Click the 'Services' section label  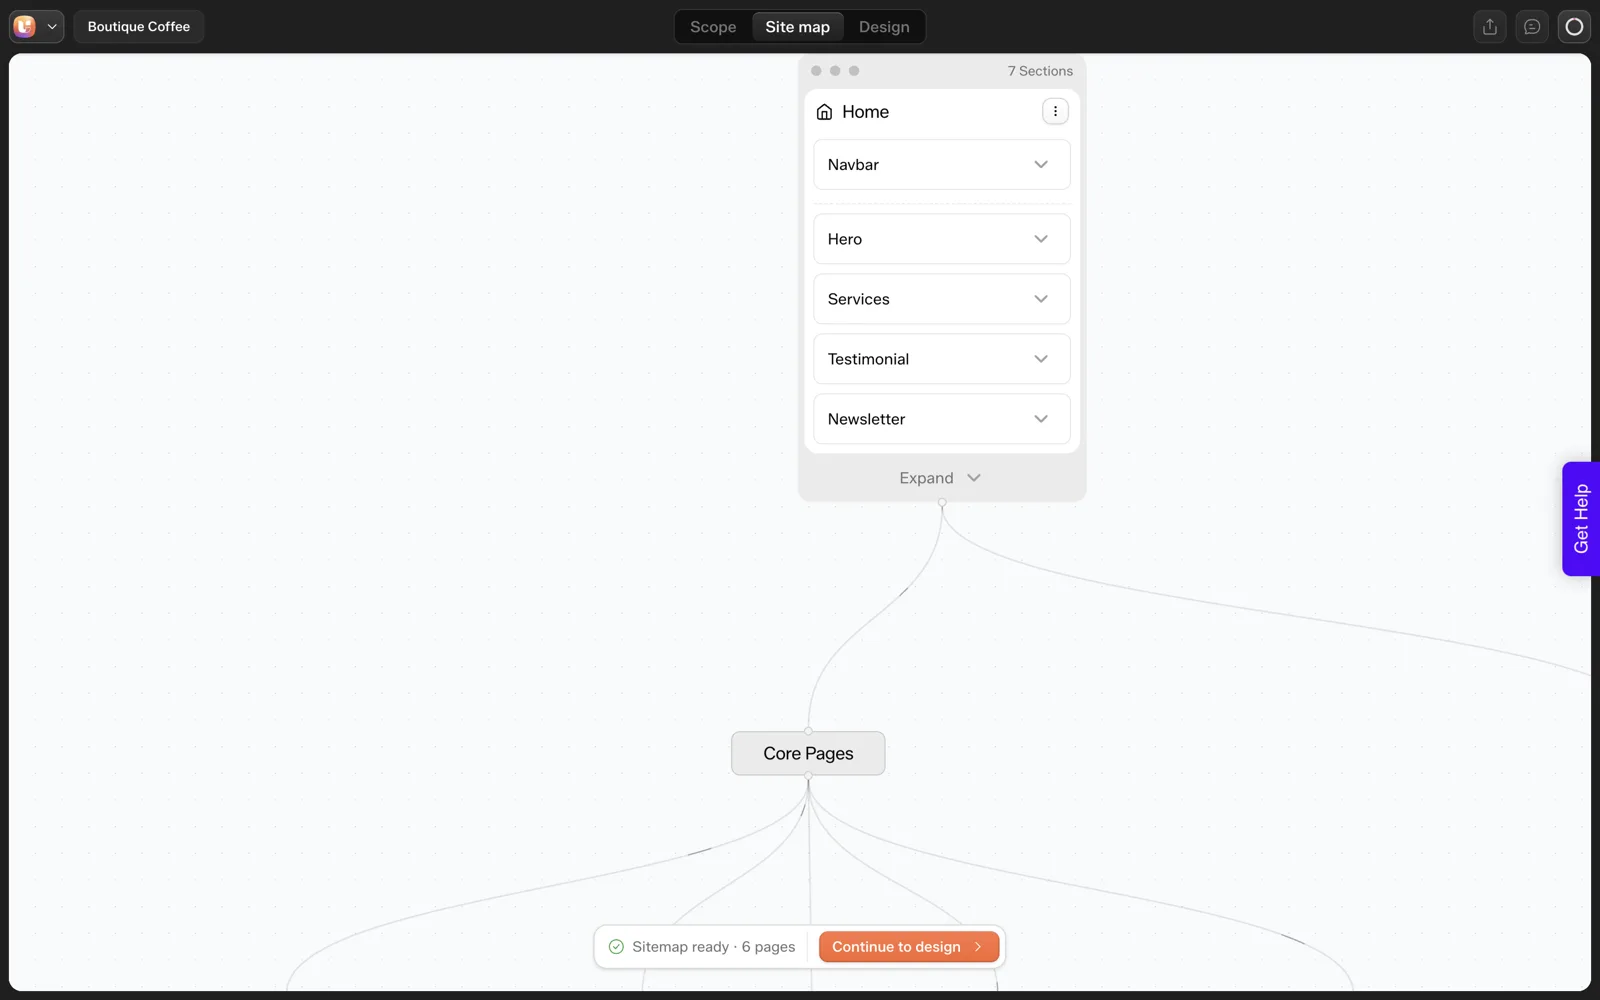click(858, 299)
